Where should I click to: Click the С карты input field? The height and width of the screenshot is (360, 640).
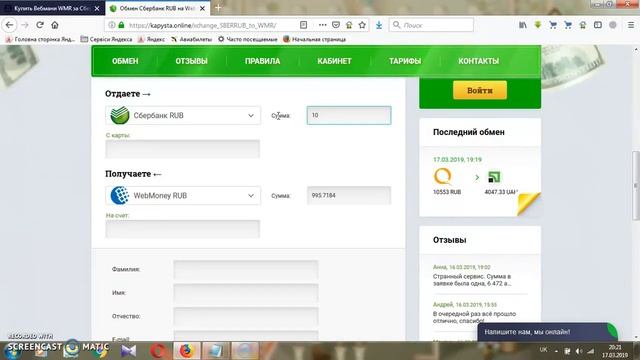click(x=182, y=149)
